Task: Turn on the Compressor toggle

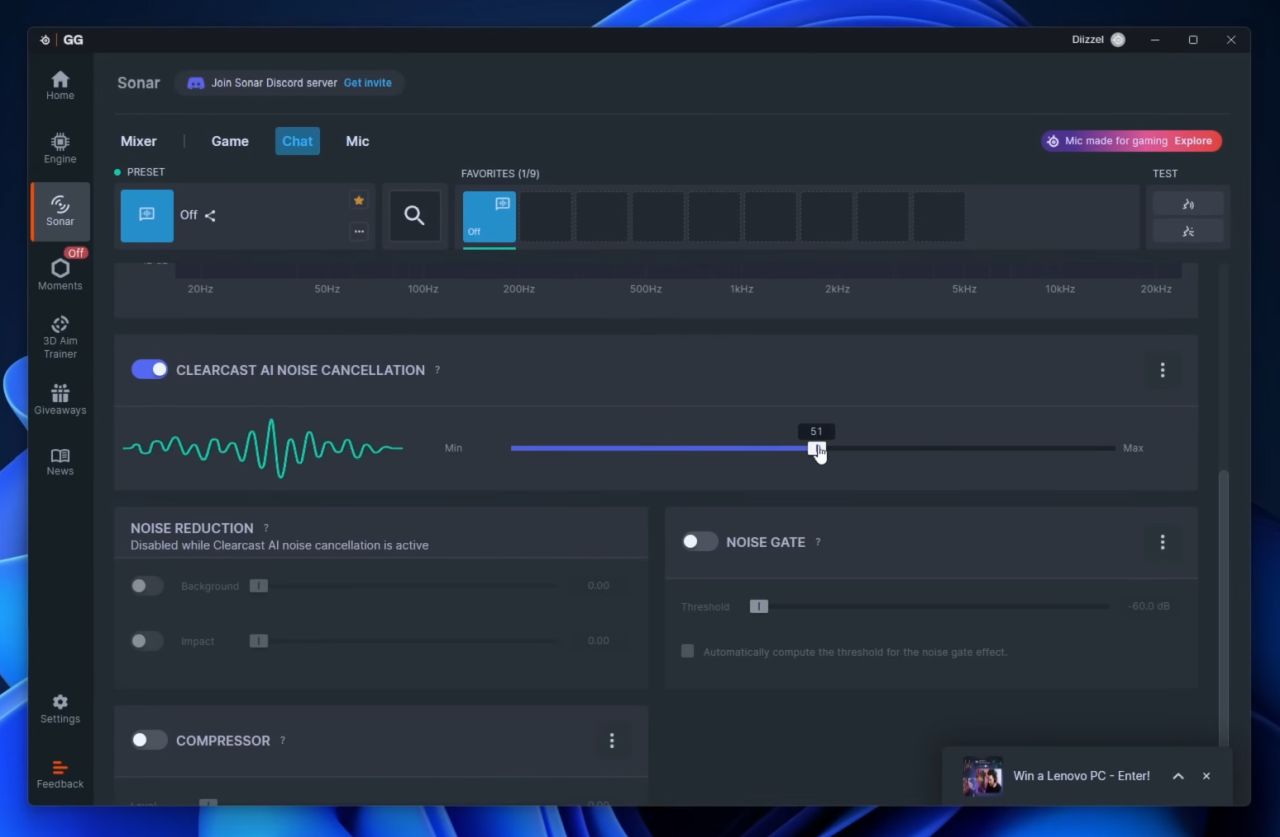Action: [149, 740]
